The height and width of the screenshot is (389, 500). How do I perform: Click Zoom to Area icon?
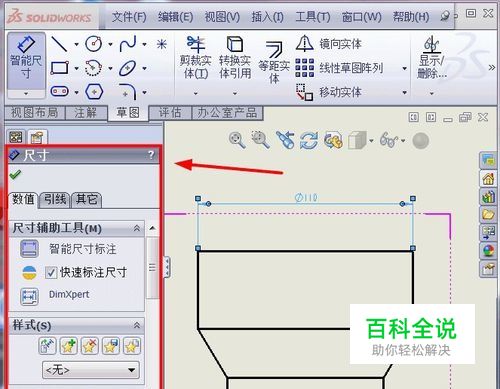coord(260,140)
